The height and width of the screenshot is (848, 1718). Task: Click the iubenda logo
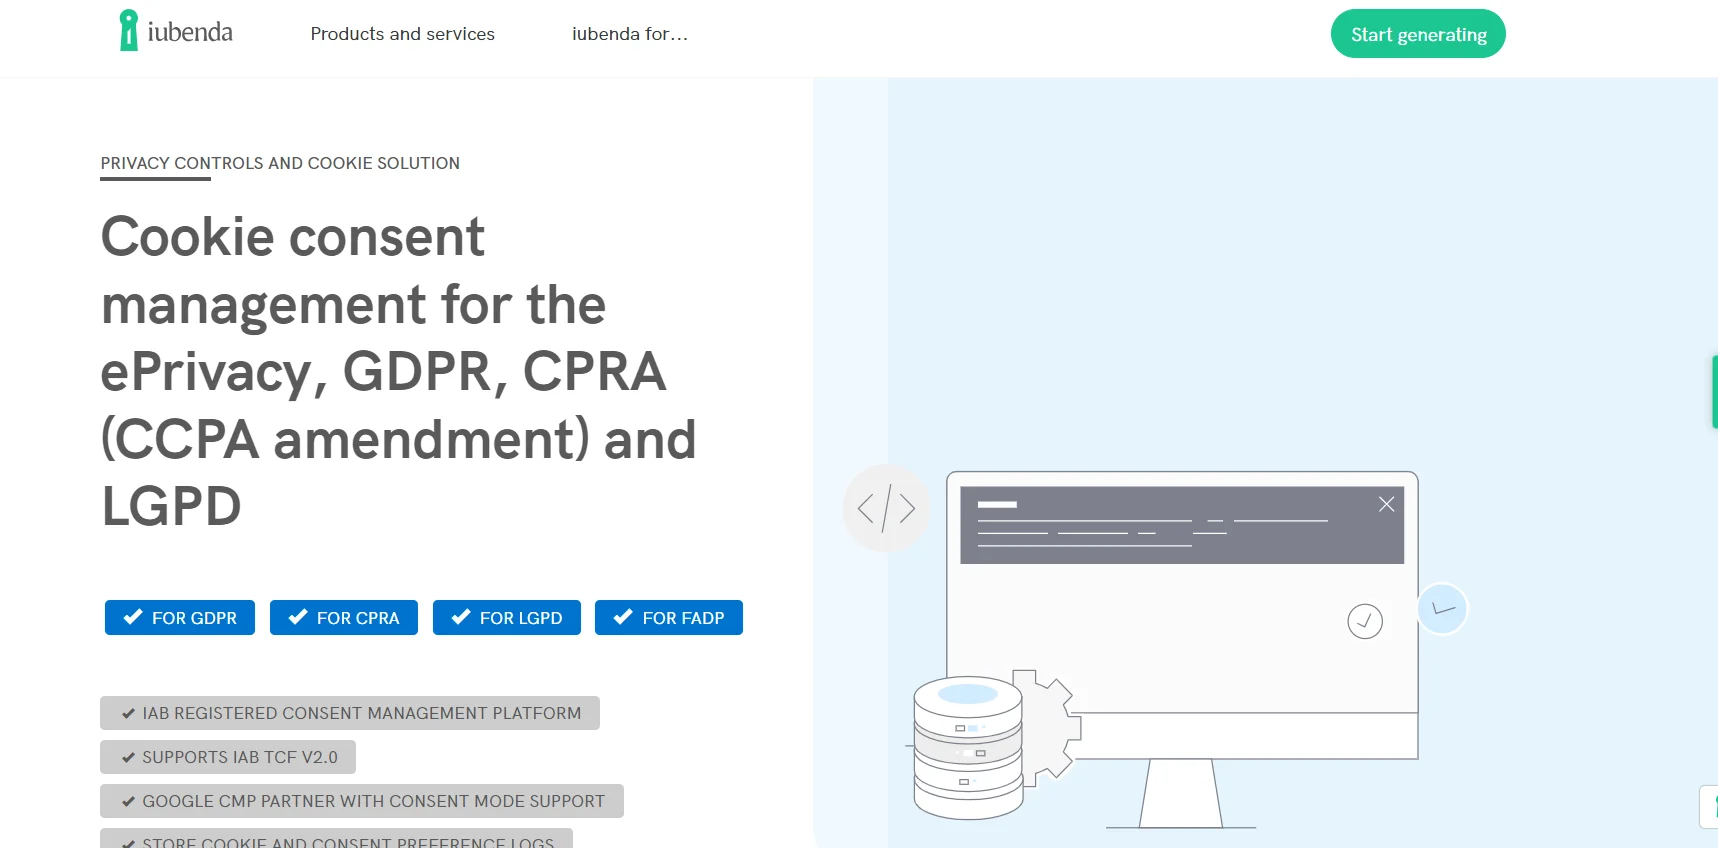(x=176, y=31)
